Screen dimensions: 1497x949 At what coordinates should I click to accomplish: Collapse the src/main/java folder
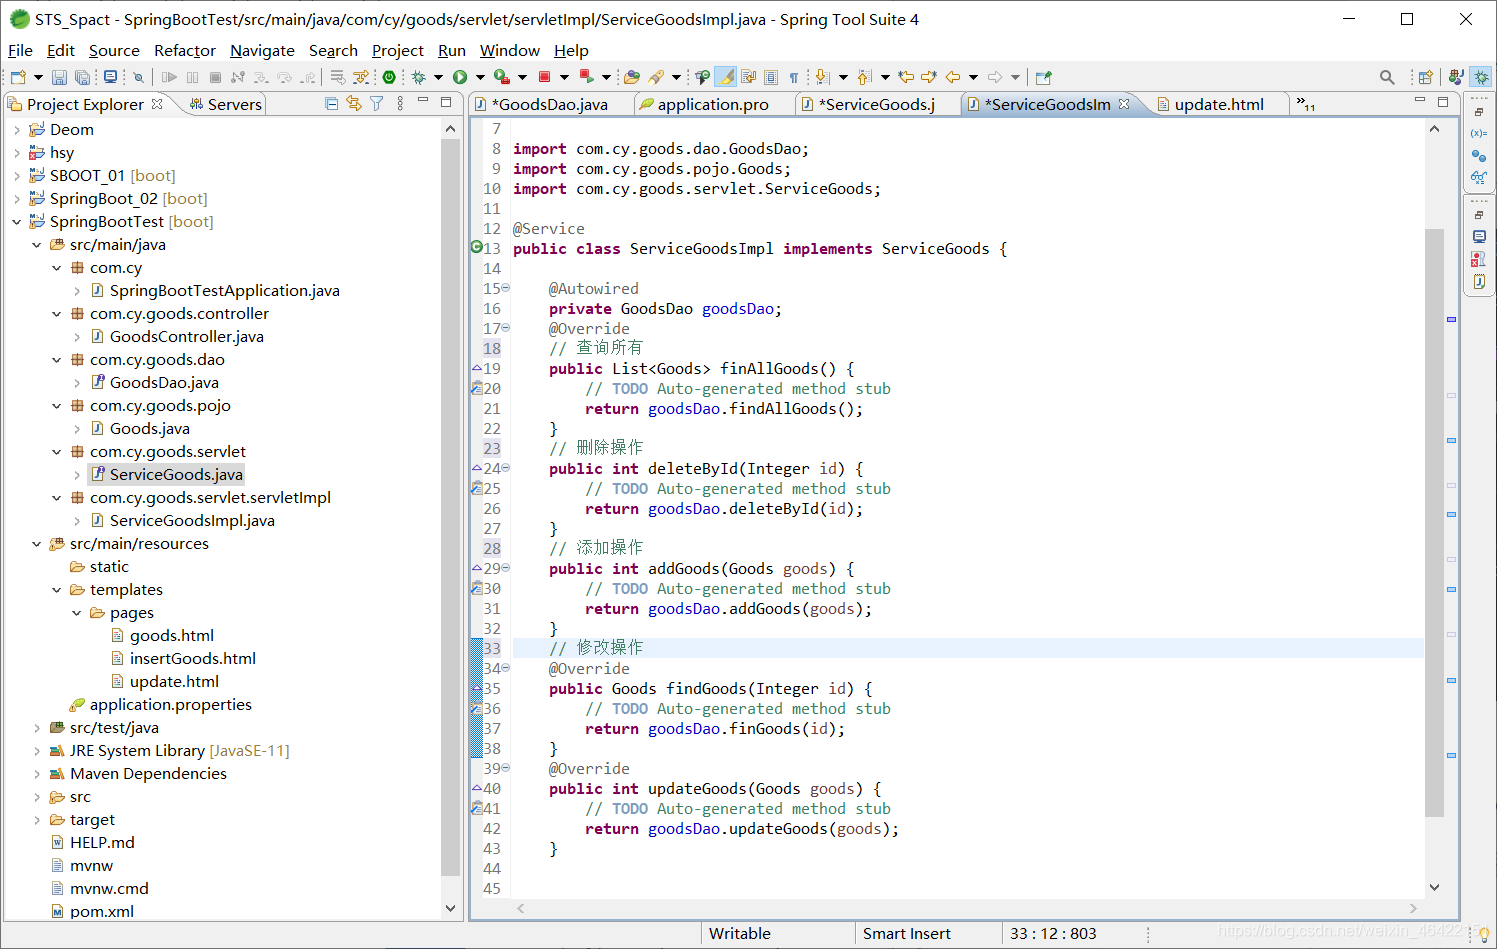pos(37,245)
